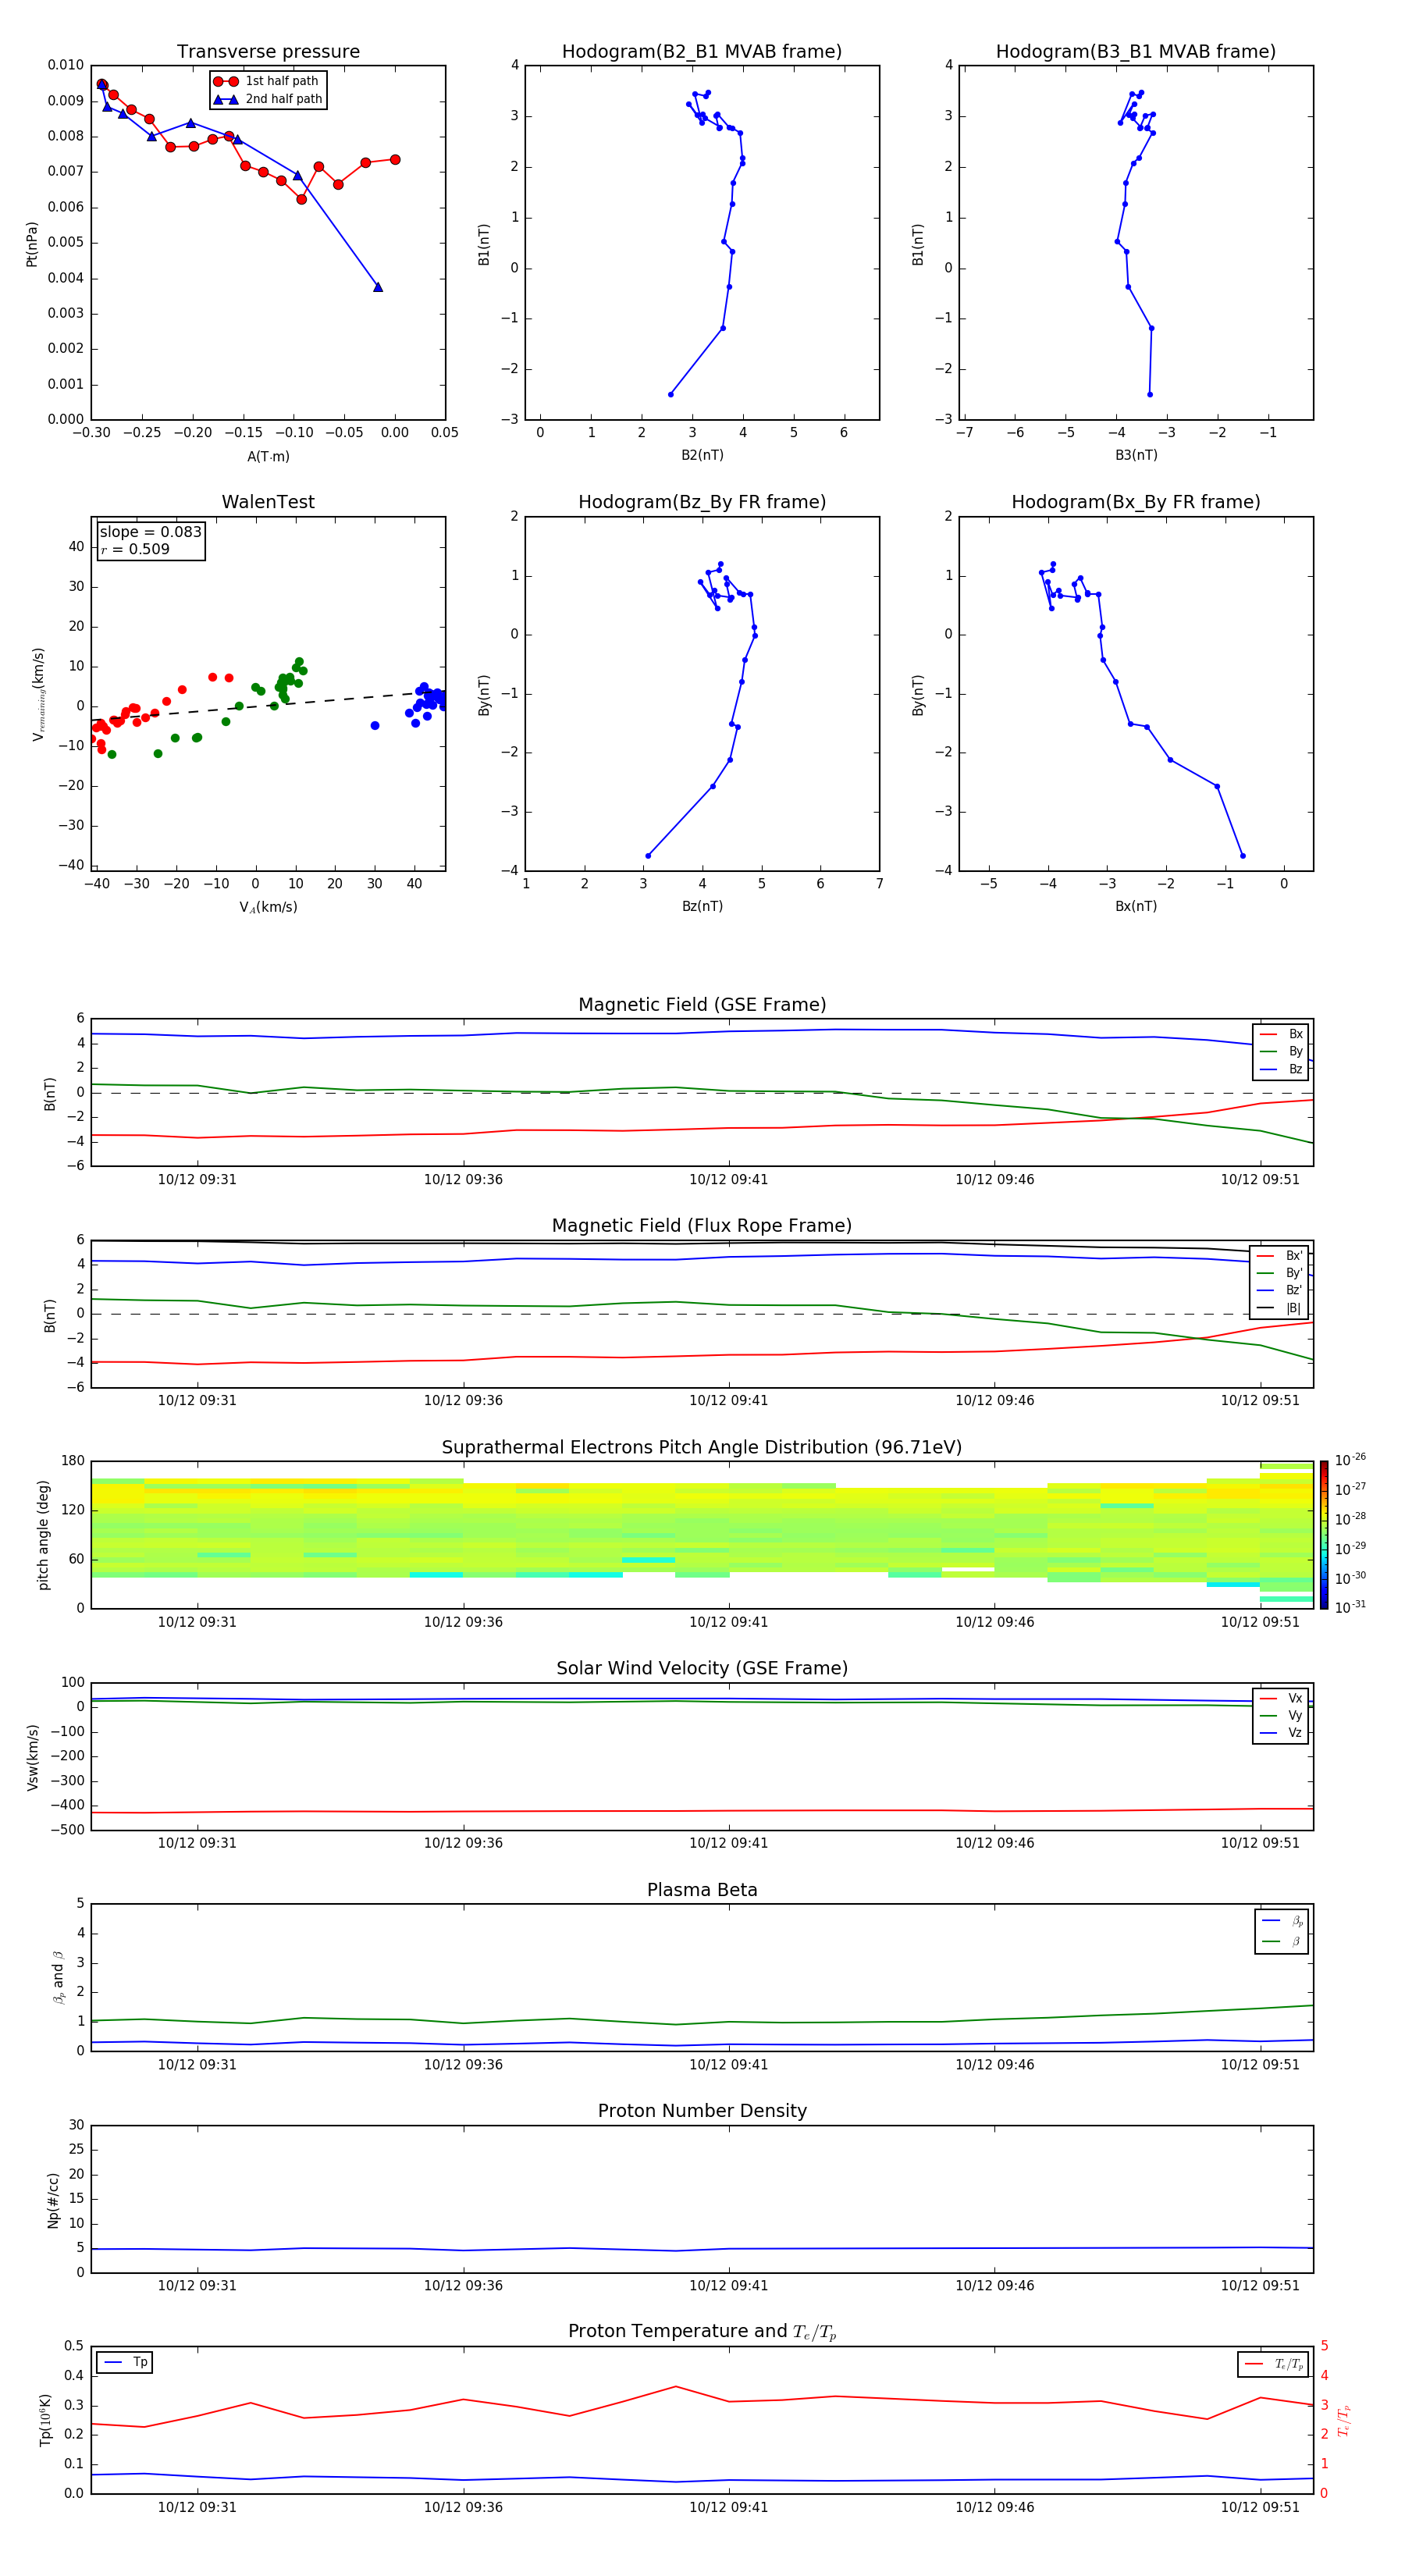Viewport: 1405px width, 2576px height.
Task: Click the "Hodogram(Bx_By FR frame)" title
Action: point(1136,502)
